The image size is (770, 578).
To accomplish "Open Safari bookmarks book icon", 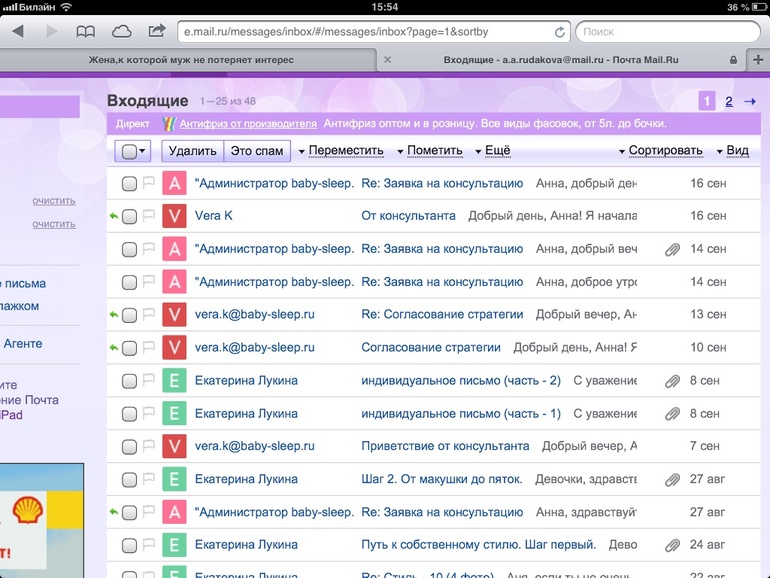I will tap(86, 32).
